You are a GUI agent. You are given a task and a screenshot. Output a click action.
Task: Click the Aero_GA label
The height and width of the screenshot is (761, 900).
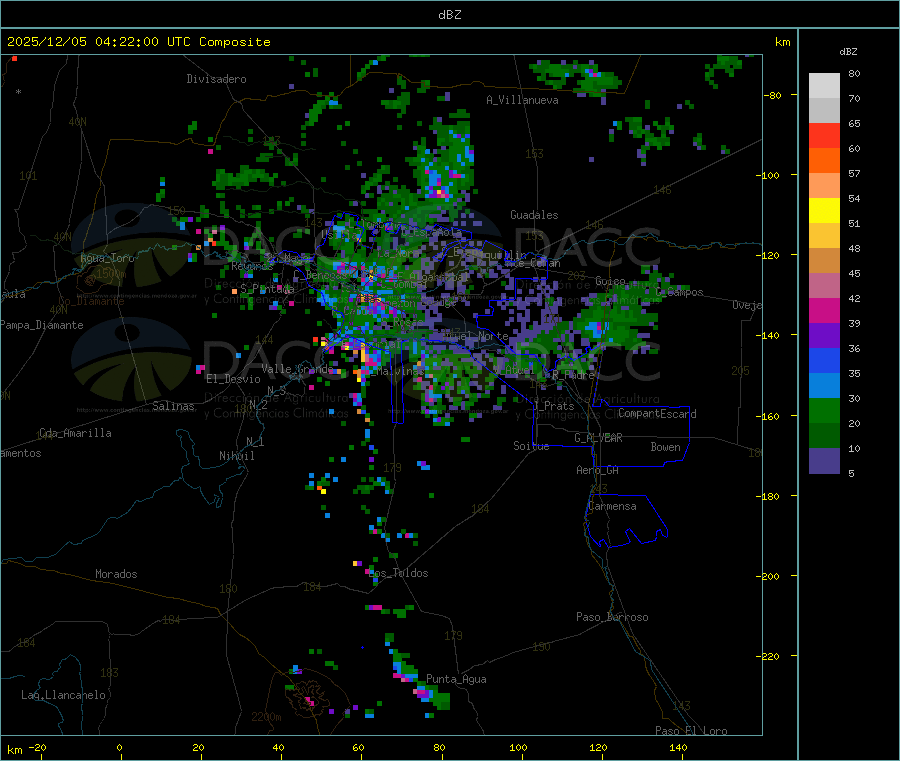click(x=598, y=470)
